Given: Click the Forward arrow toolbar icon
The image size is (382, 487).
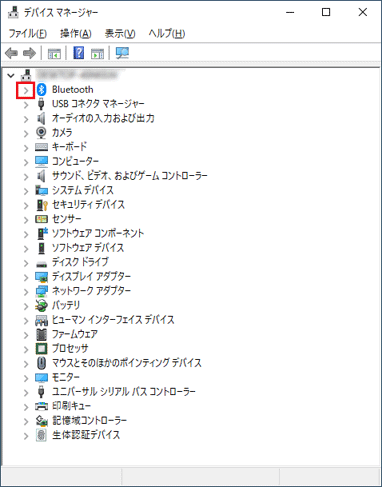Looking at the screenshot, I should point(29,53).
